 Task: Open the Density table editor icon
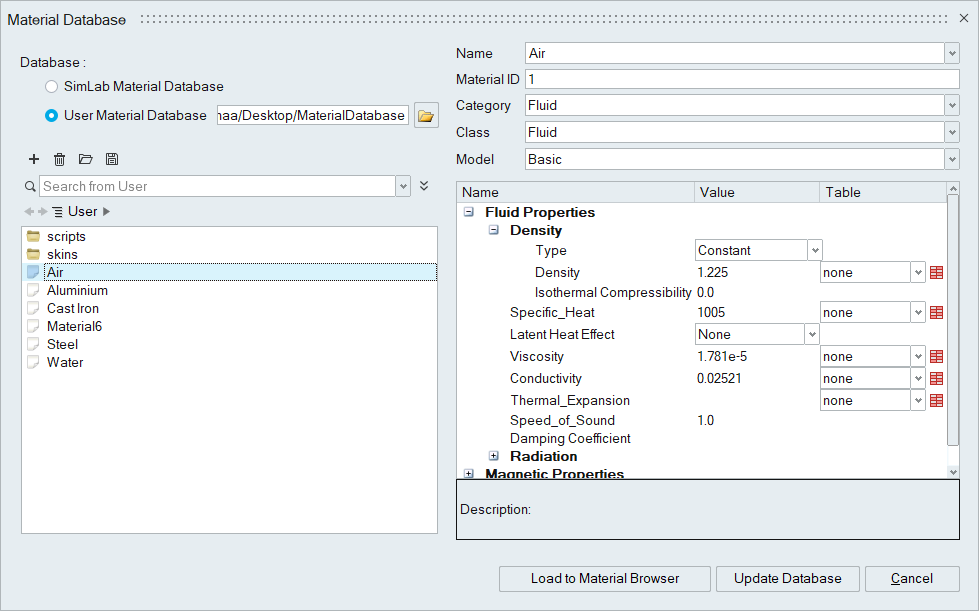[937, 273]
